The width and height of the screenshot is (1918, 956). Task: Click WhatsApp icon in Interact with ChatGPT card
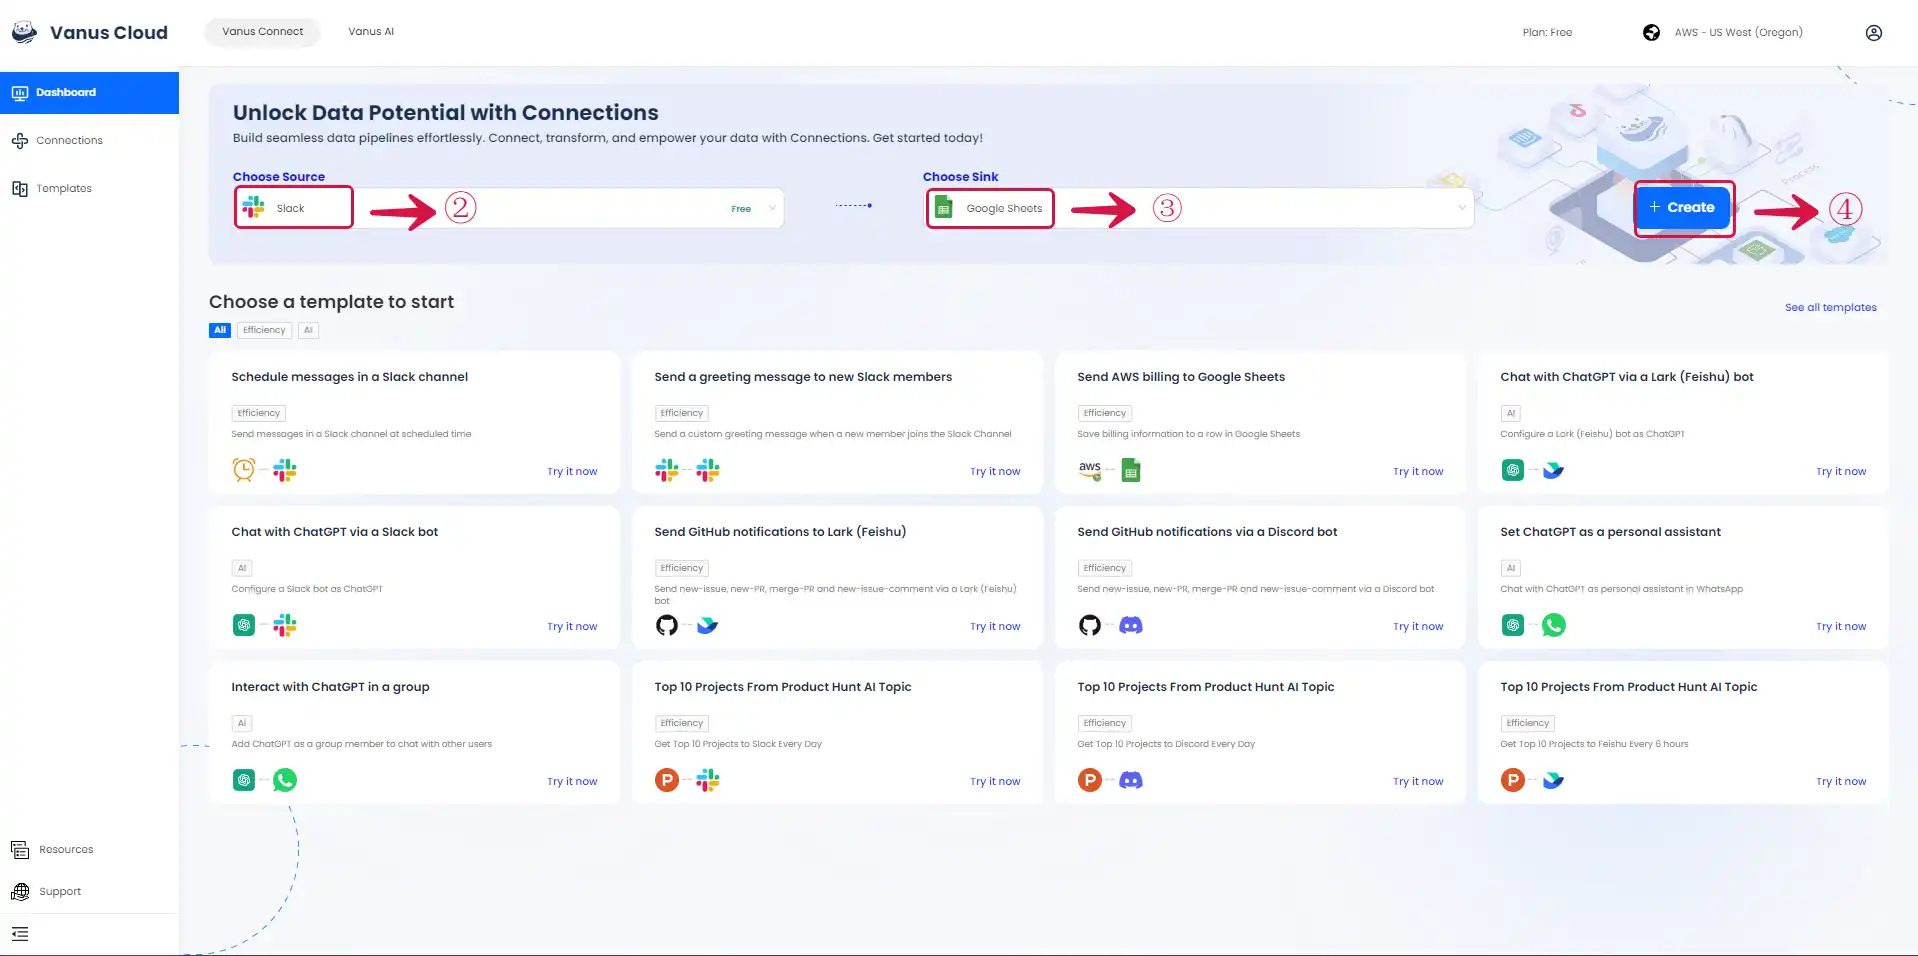[x=285, y=780]
